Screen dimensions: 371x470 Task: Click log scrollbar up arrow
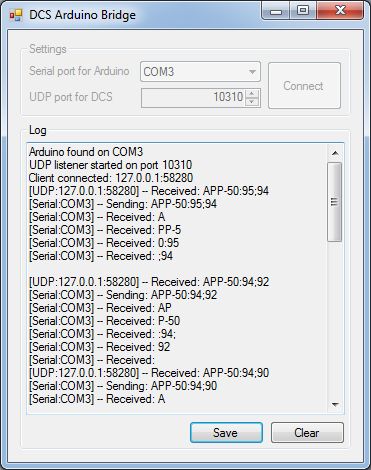(x=335, y=153)
